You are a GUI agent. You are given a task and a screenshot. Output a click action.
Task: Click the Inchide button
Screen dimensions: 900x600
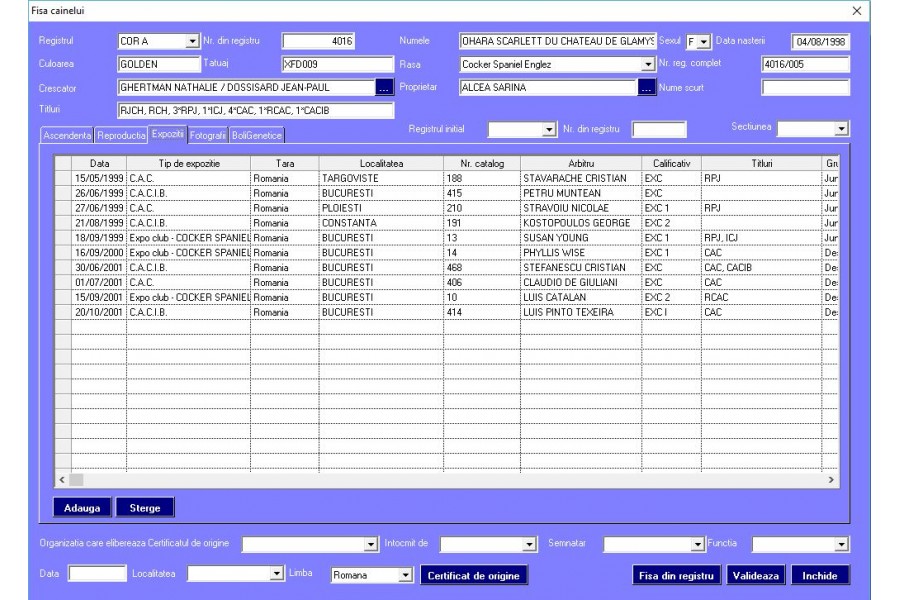coord(820,575)
